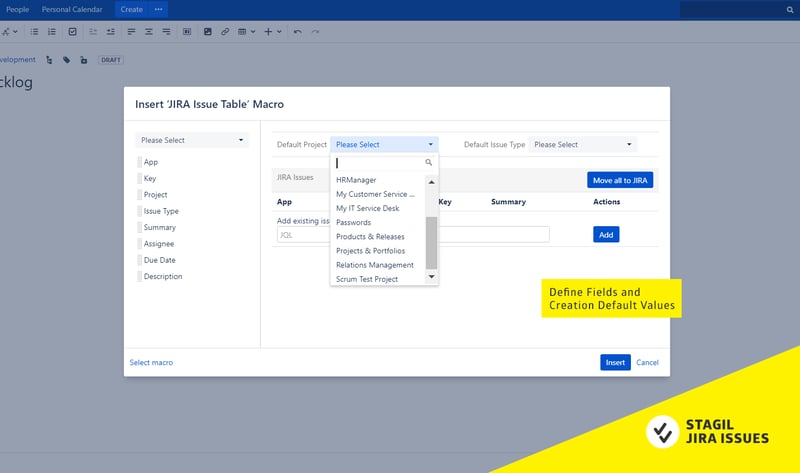Viewport: 800px width, 473px height.
Task: Toggle the Key field checkbox
Action: tap(139, 179)
